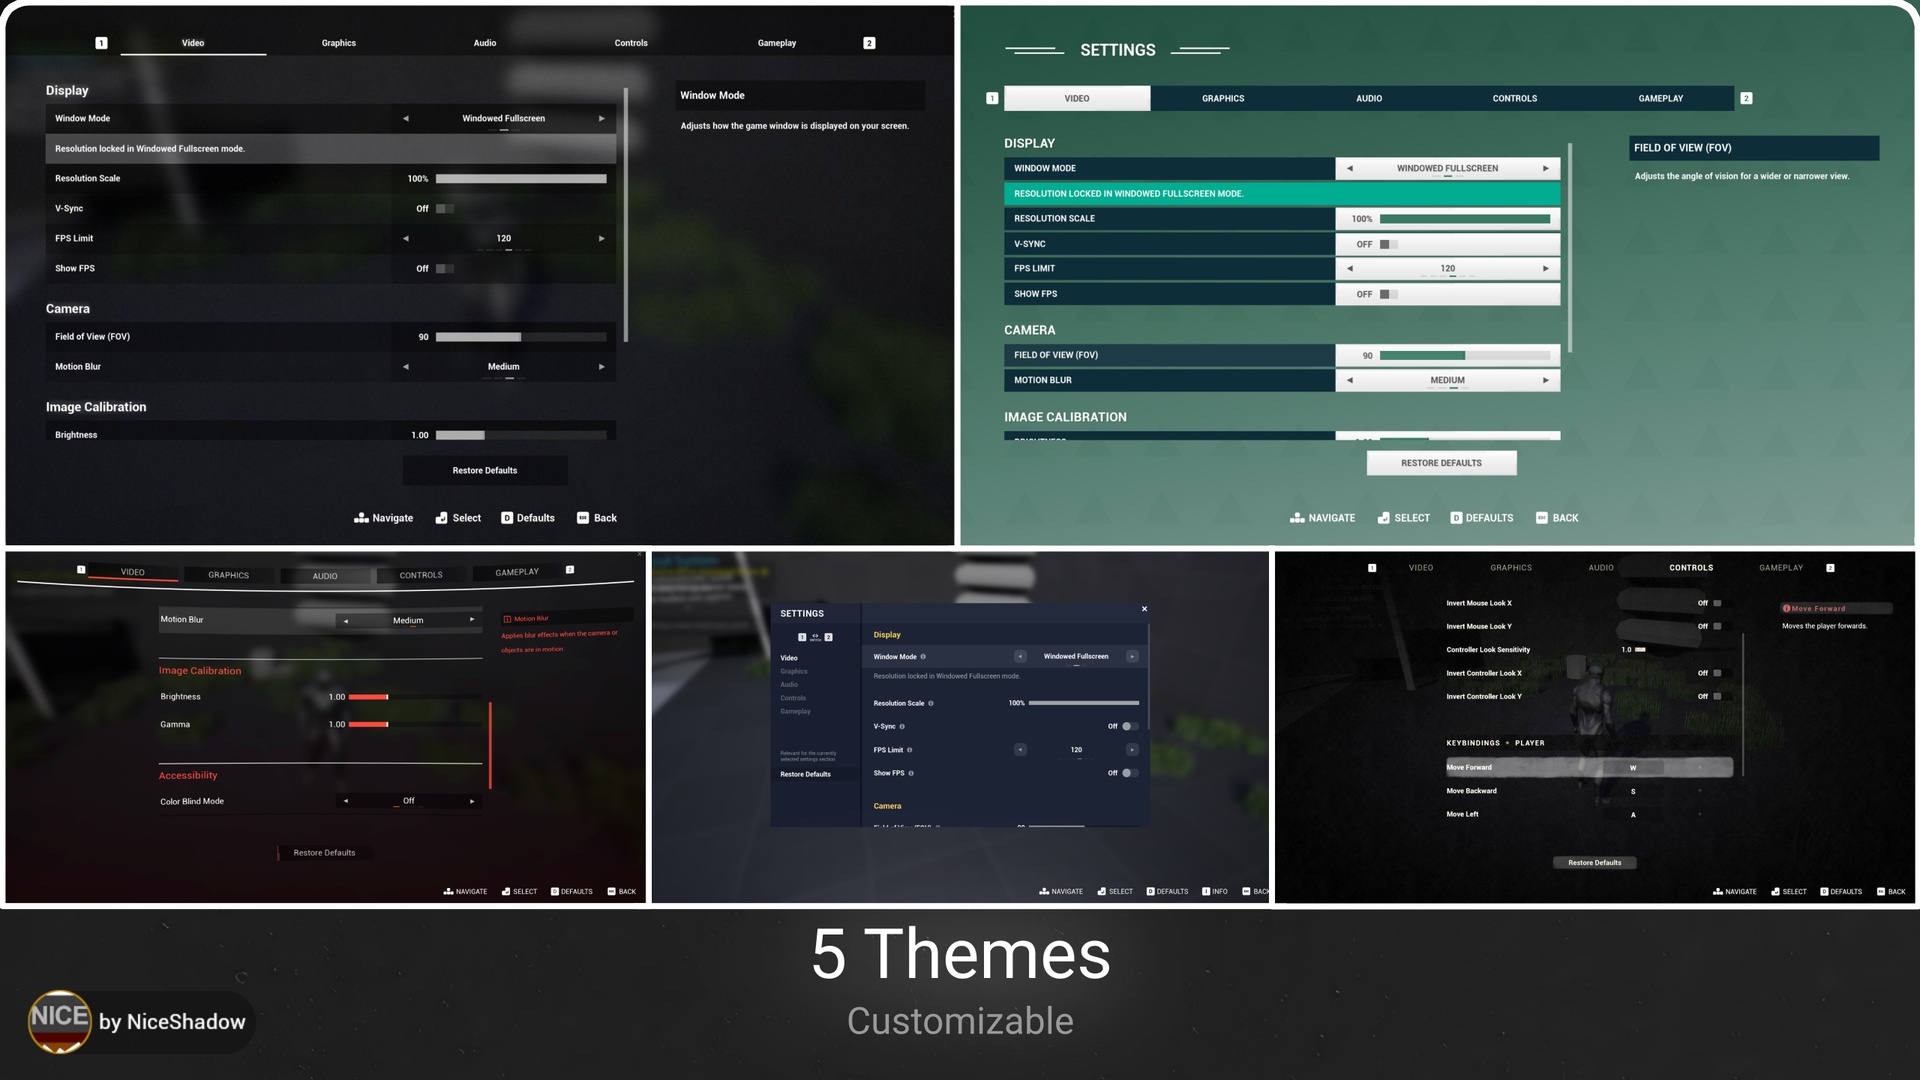The height and width of the screenshot is (1080, 1920).
Task: Toggle Show FPS switch in dark theme
Action: tap(445, 269)
